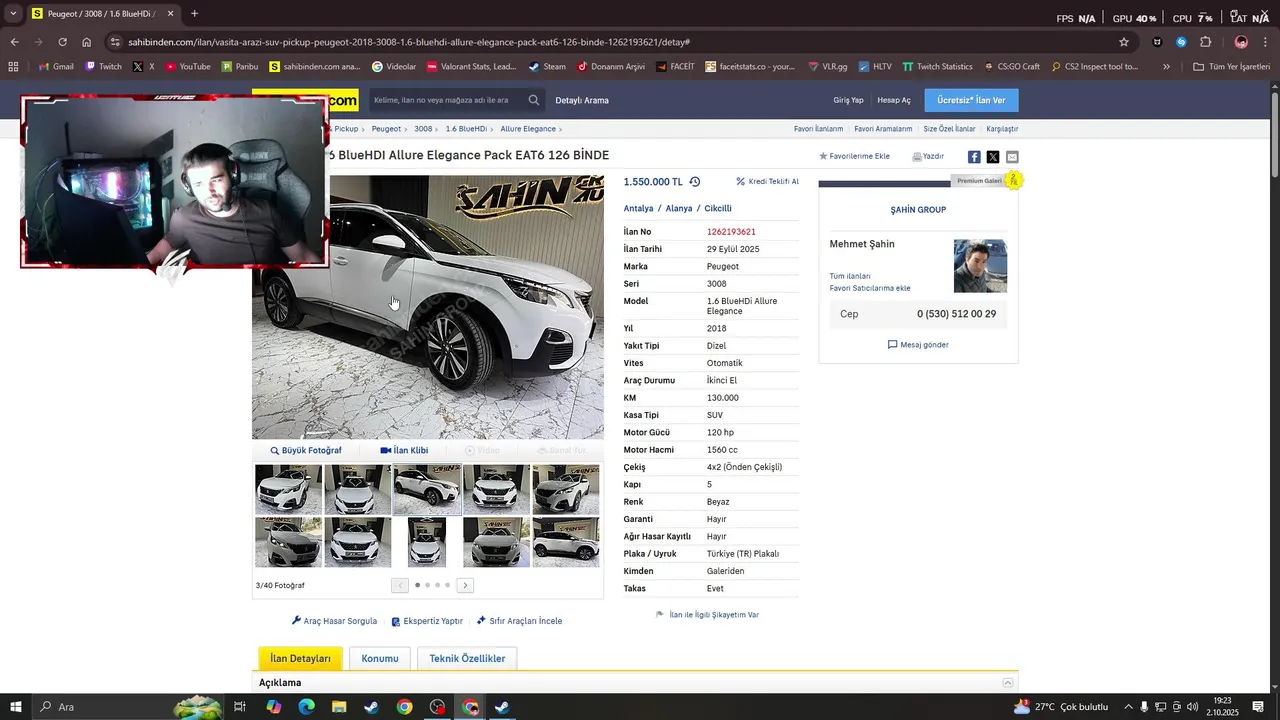Screen dimensions: 1280x720
Task: Open Steam bookmark
Action: [x=547, y=67]
